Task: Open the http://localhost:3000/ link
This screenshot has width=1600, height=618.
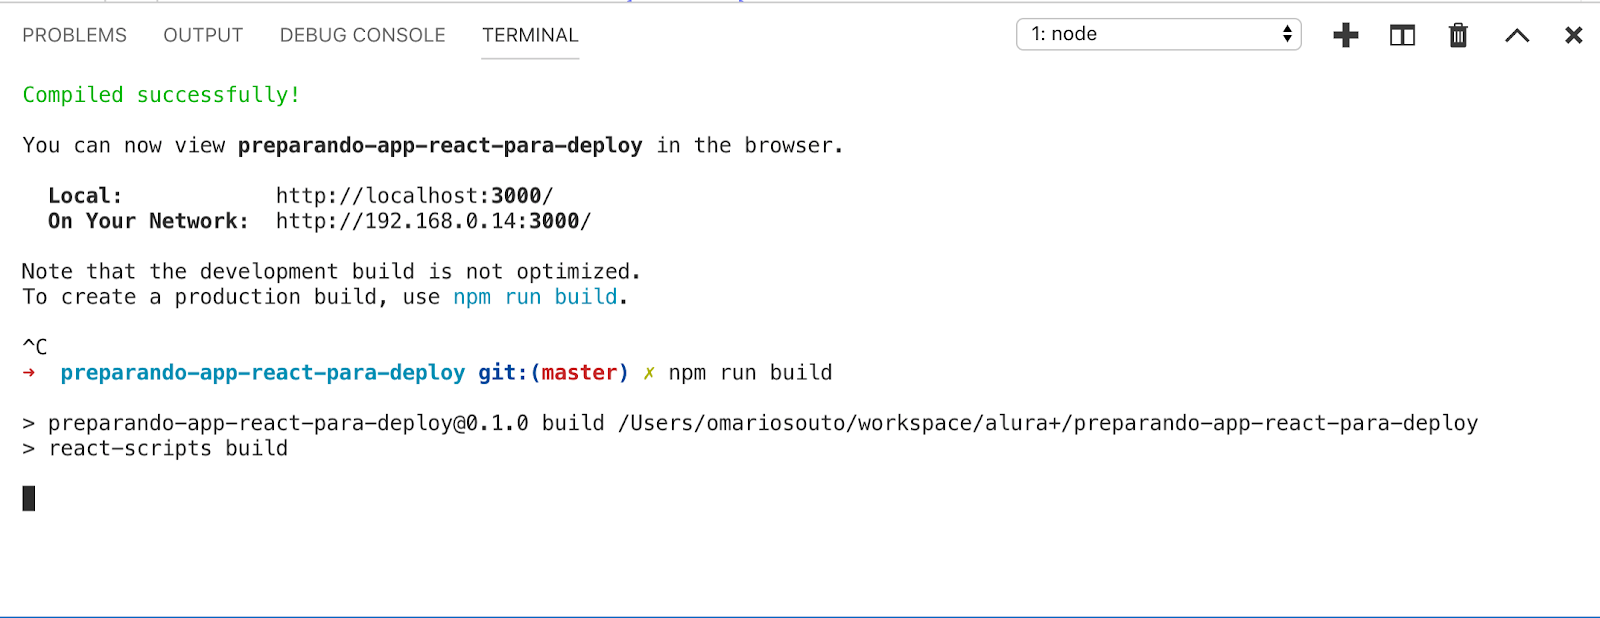Action: 414,196
